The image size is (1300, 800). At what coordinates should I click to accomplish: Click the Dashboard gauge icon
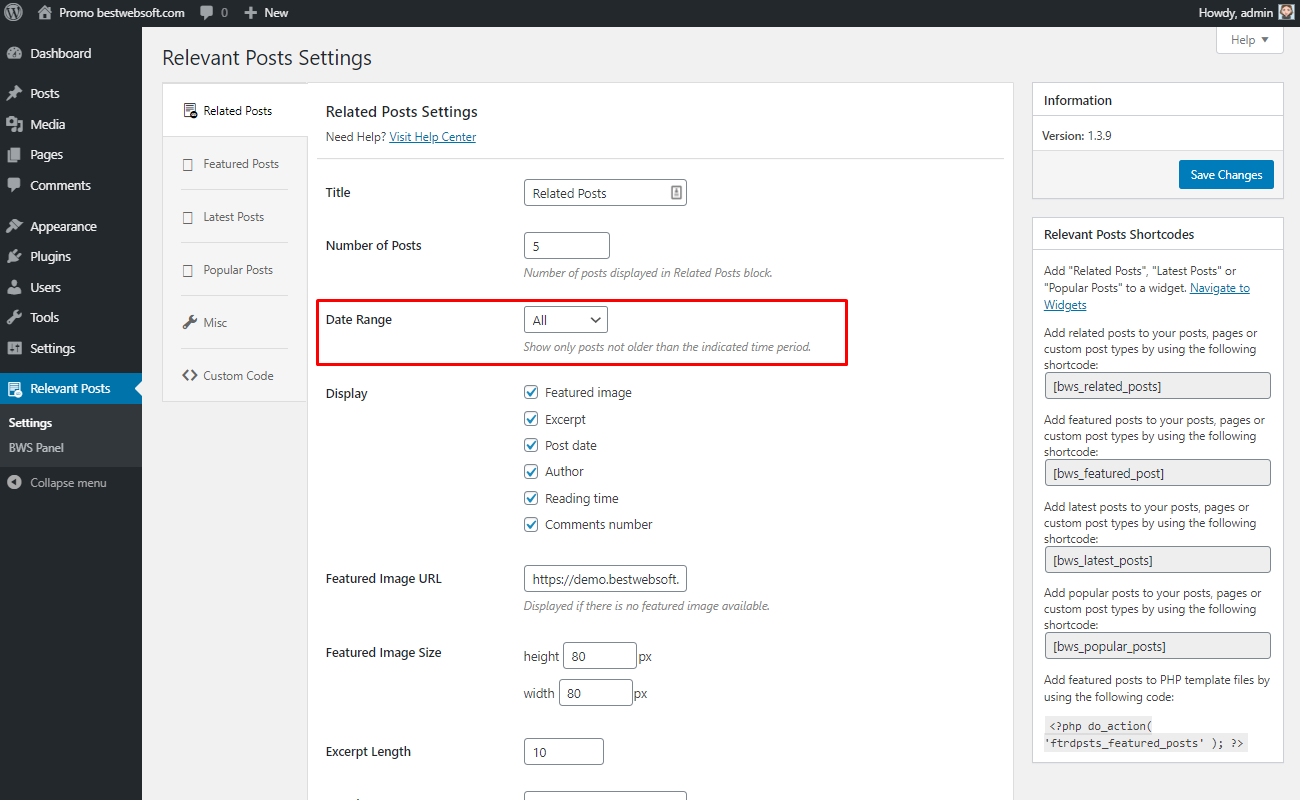[14, 53]
